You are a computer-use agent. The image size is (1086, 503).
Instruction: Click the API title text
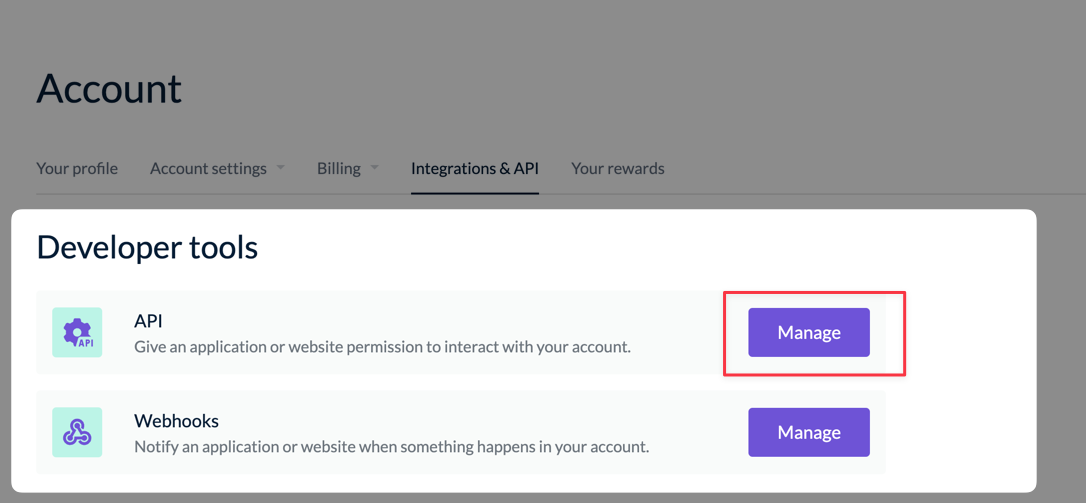148,321
